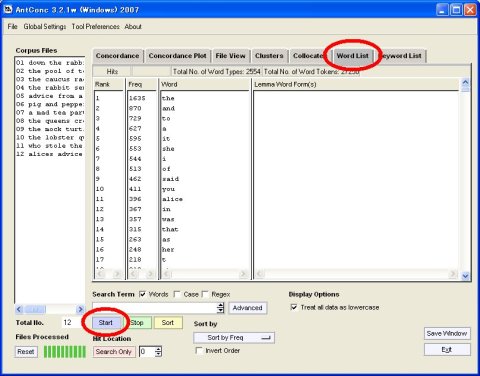This screenshot has width=480, height=376.
Task: Click the yellow Sort button
Action: pyautogui.click(x=168, y=323)
